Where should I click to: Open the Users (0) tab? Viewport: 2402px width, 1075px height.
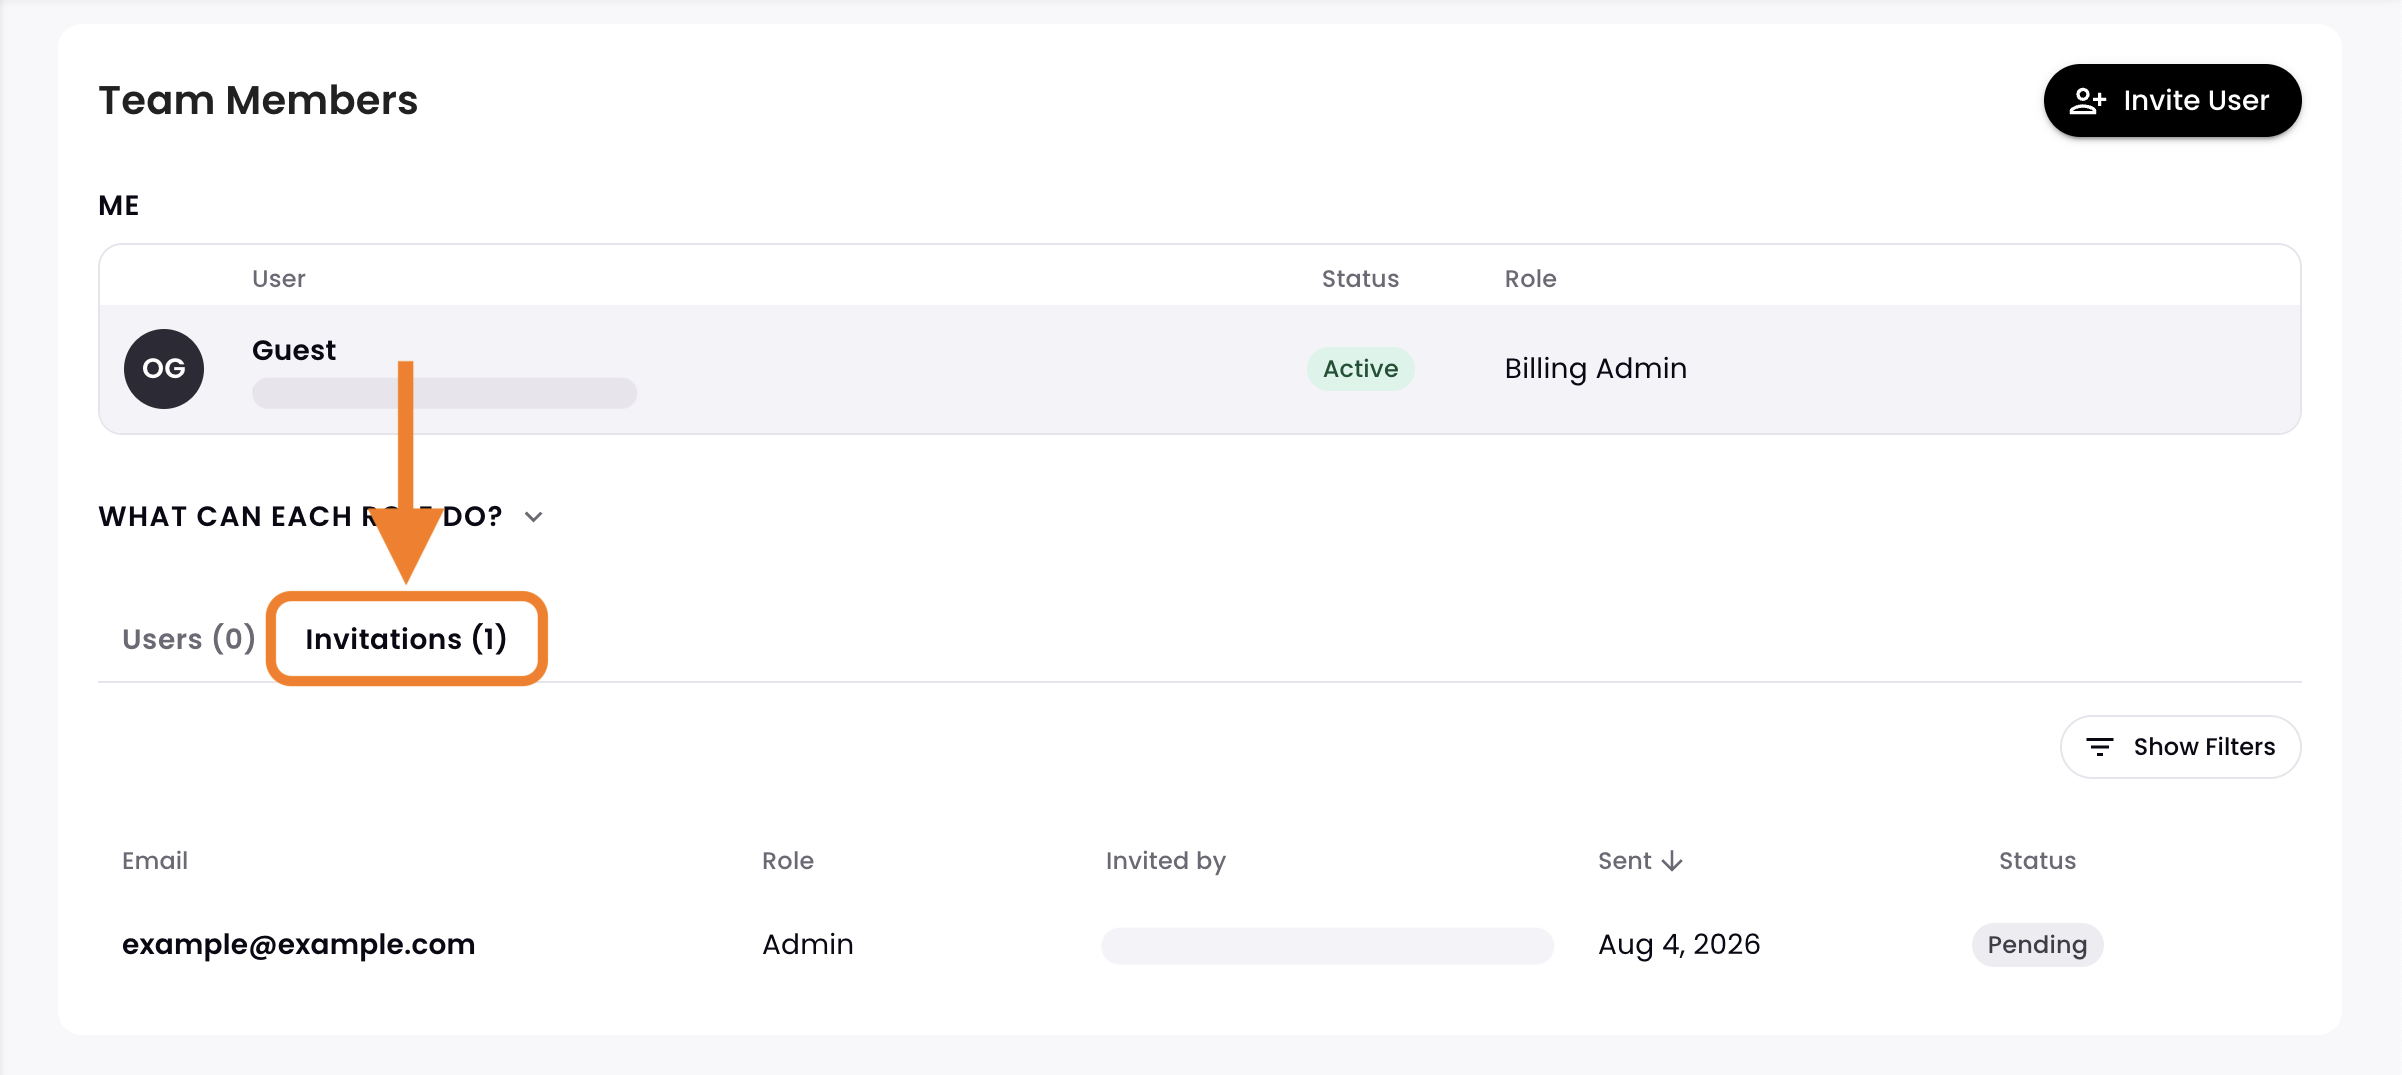click(188, 639)
